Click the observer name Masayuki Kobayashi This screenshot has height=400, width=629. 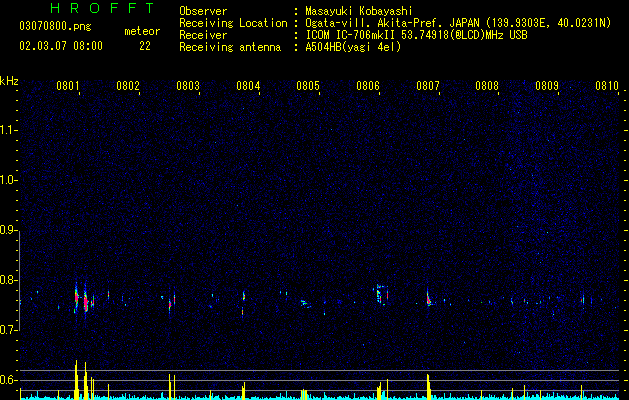[359, 11]
